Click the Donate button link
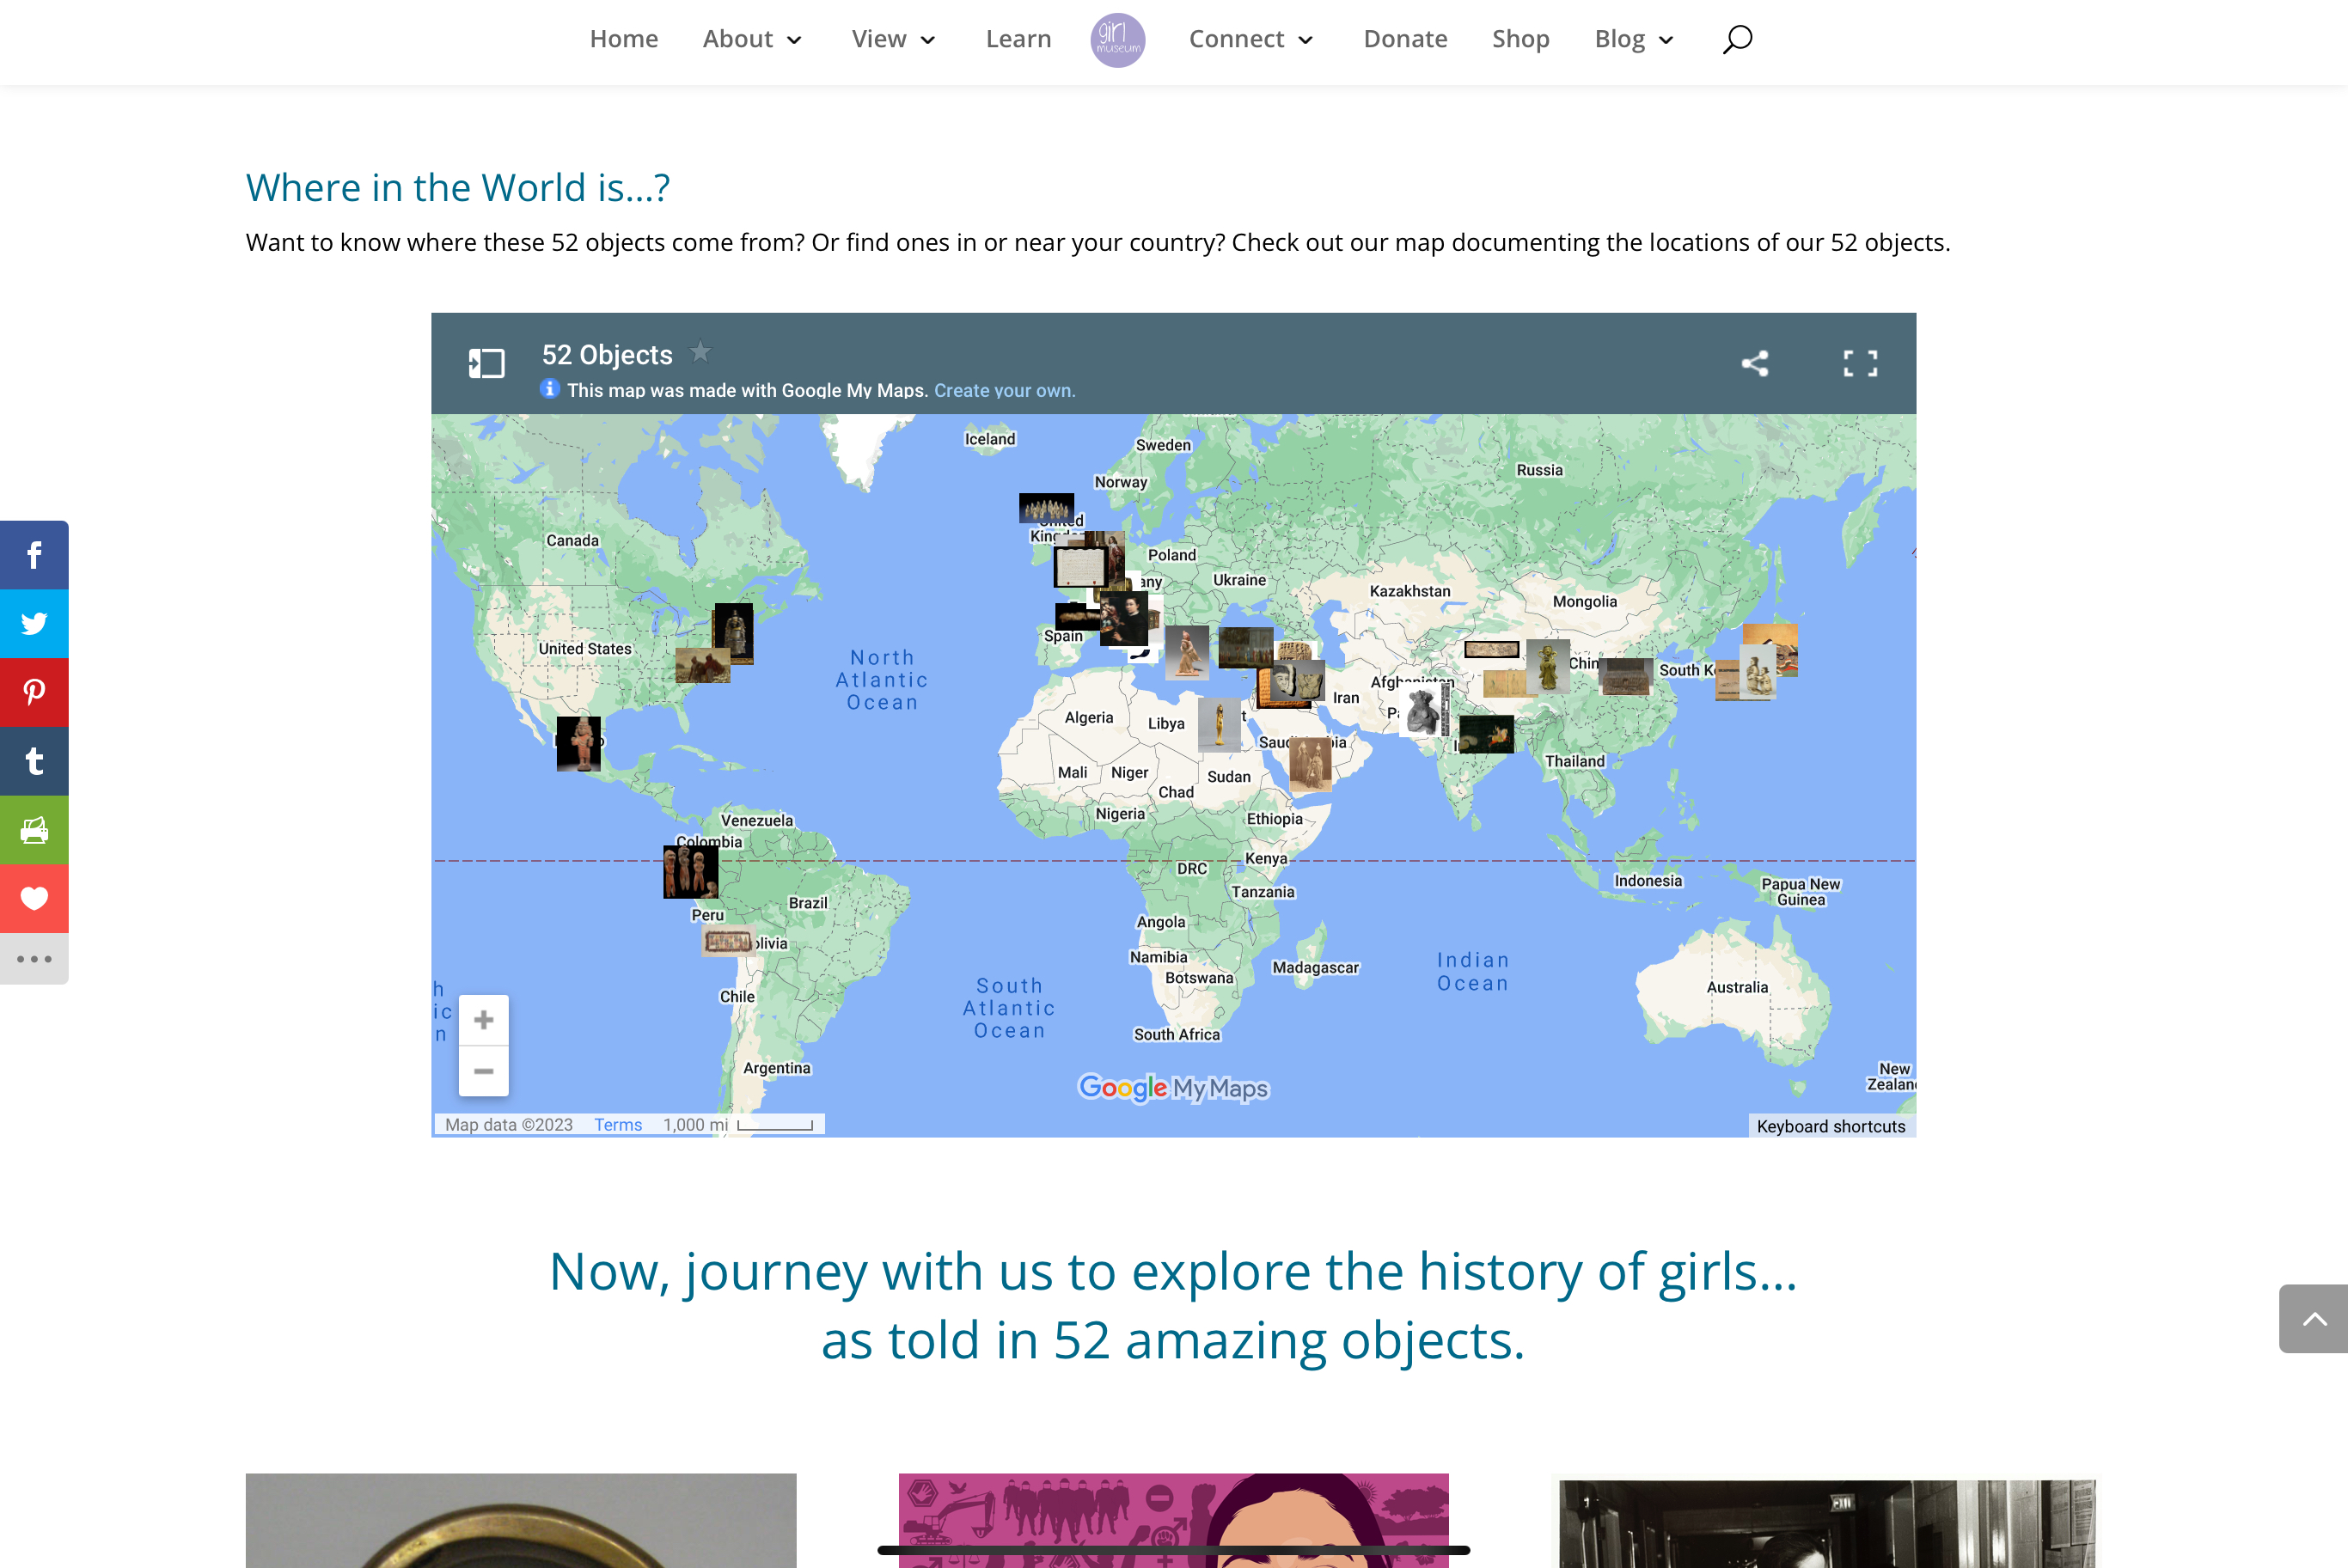This screenshot has width=2348, height=1568. coord(1405,39)
